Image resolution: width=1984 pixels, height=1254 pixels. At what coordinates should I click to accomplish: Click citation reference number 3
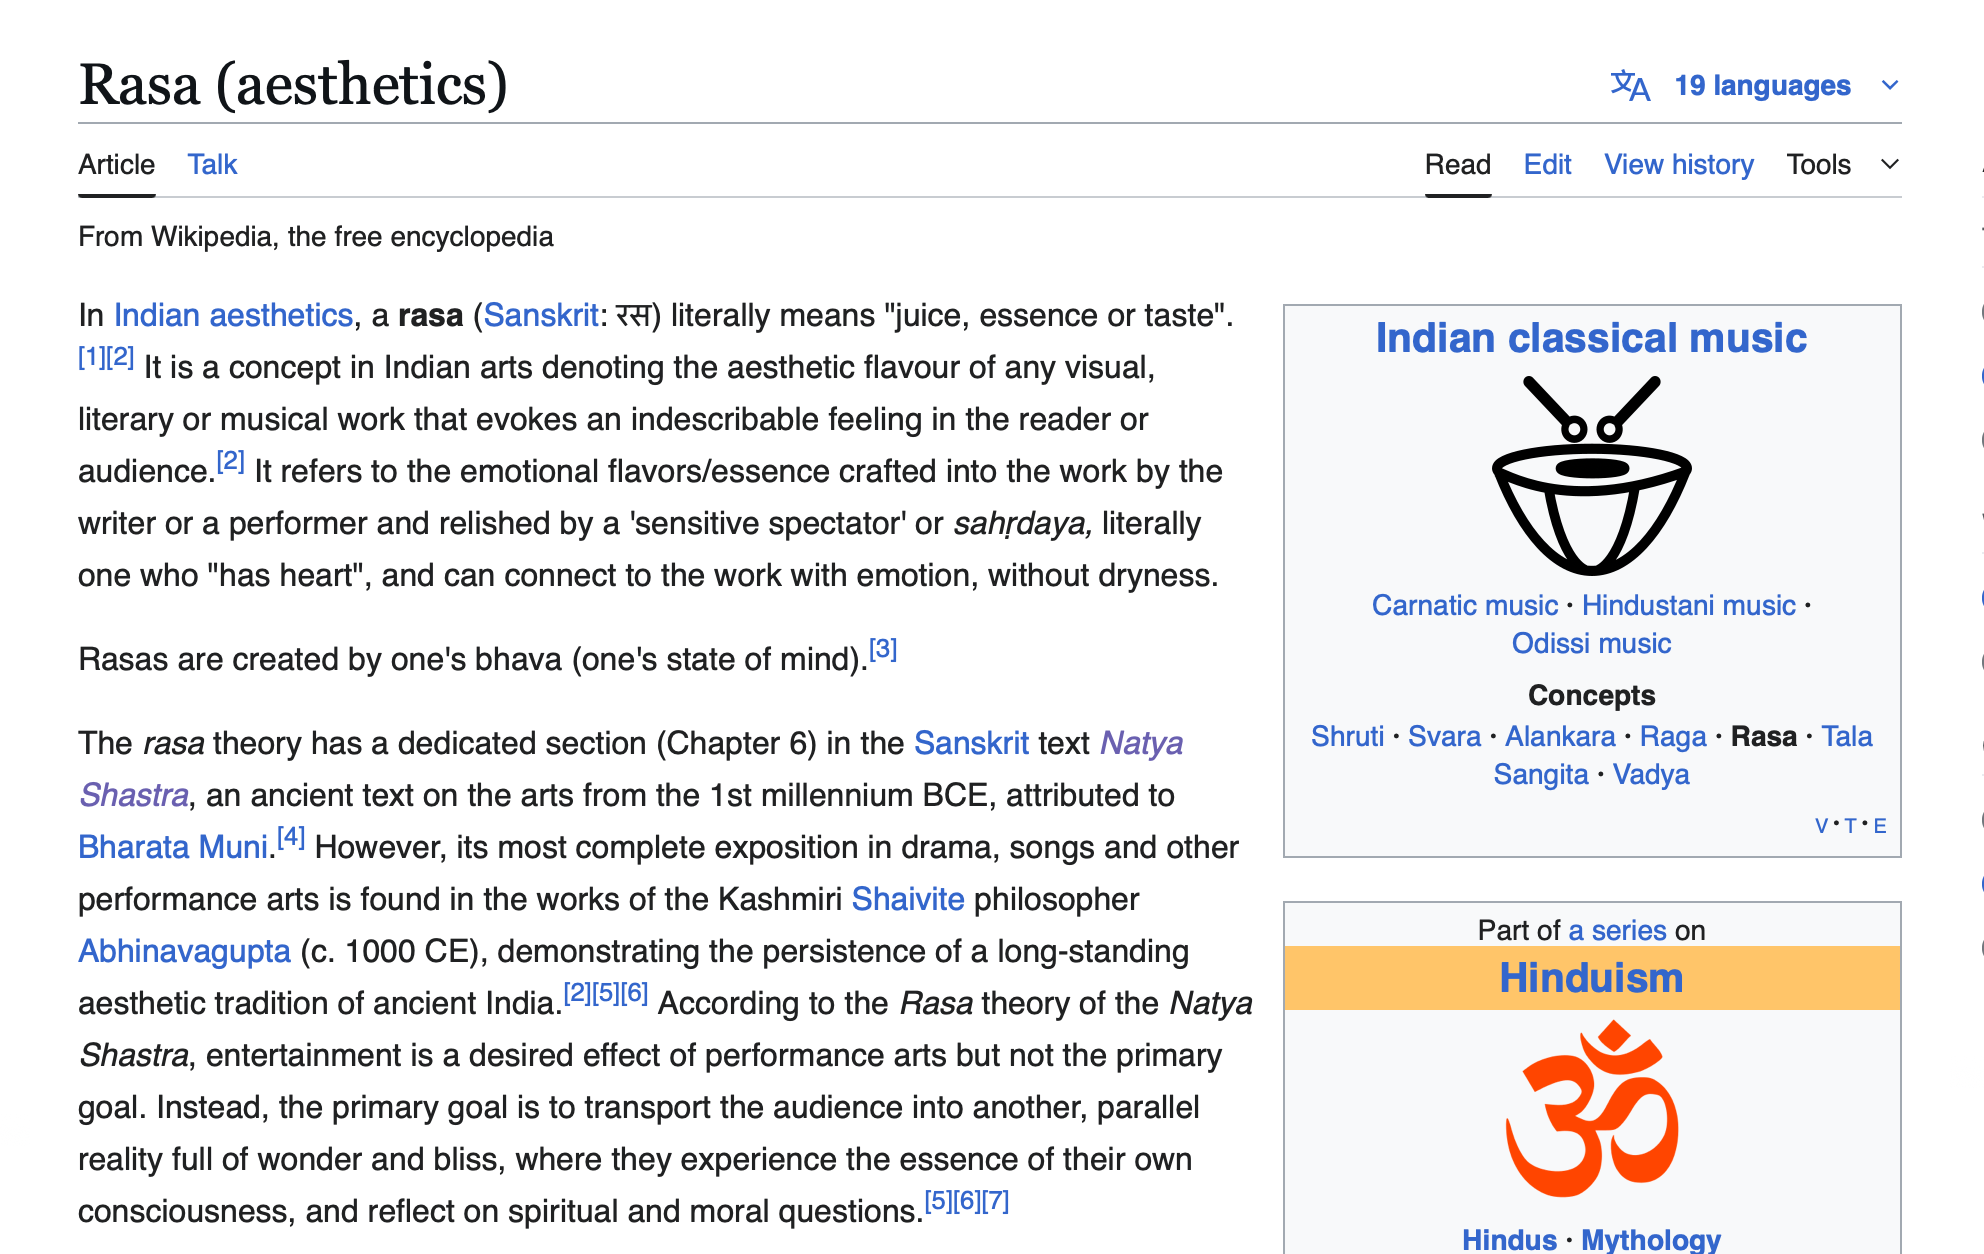(x=883, y=650)
